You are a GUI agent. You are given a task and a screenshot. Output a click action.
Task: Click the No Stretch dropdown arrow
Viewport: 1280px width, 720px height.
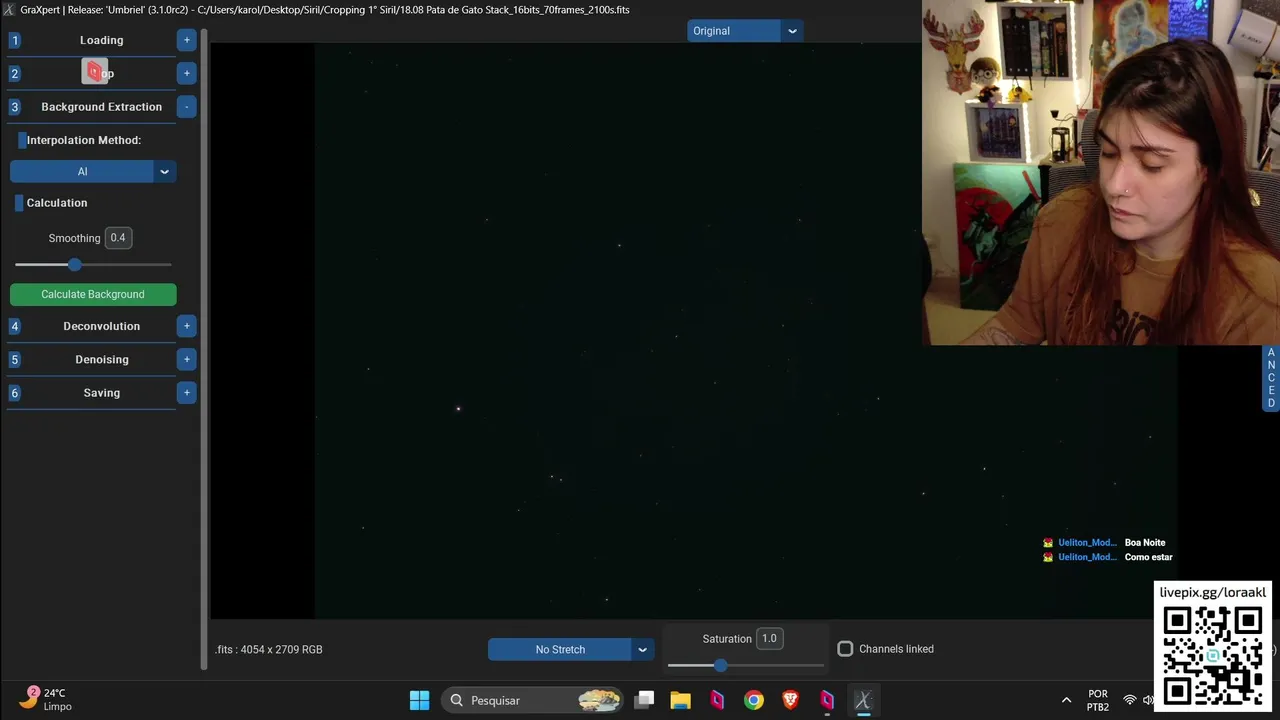pyautogui.click(x=642, y=650)
